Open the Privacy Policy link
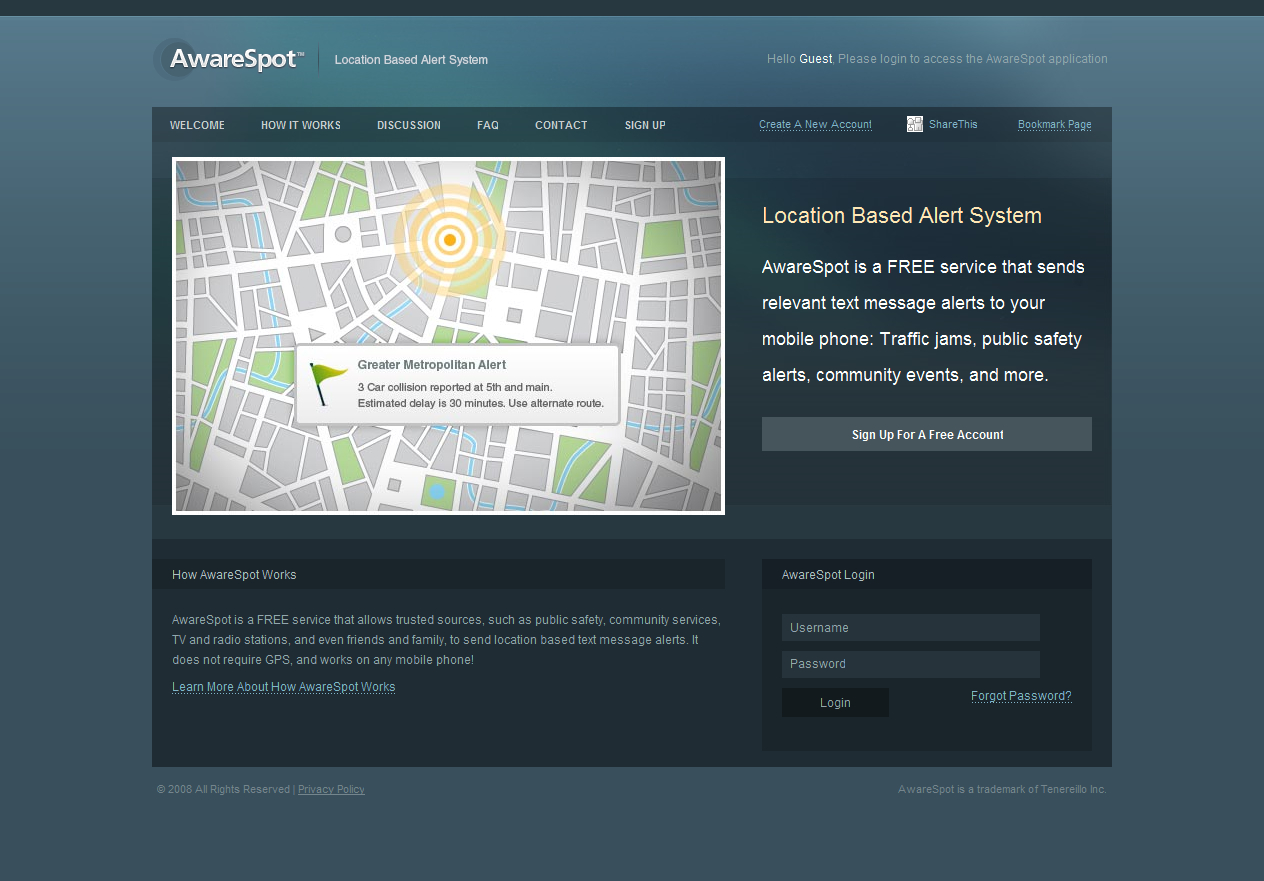 [331, 789]
